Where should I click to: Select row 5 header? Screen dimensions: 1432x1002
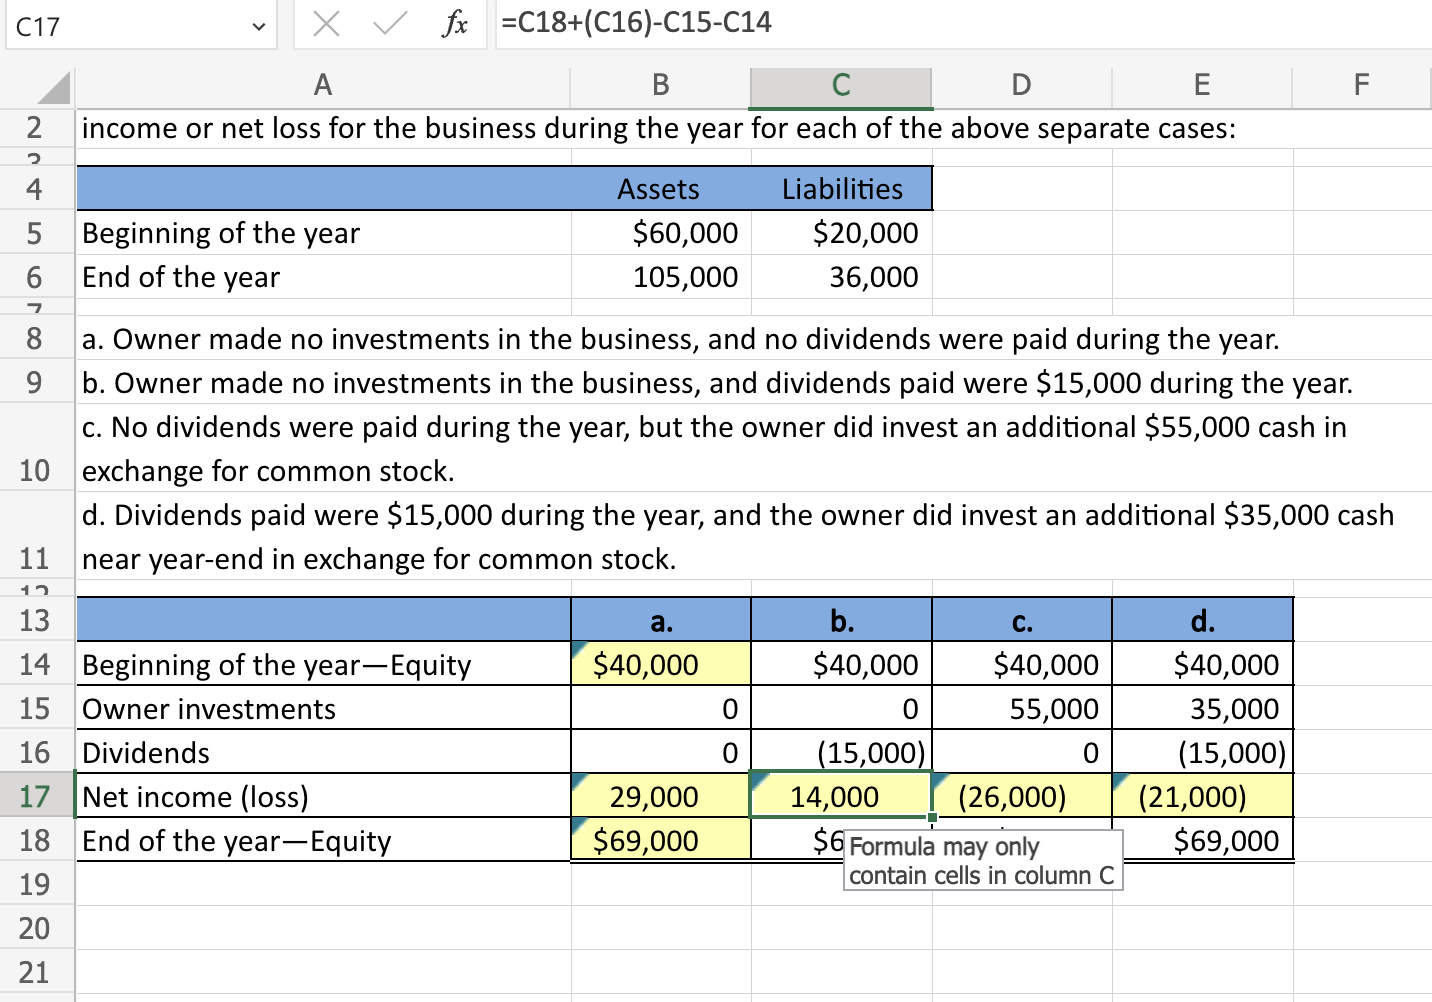[35, 233]
